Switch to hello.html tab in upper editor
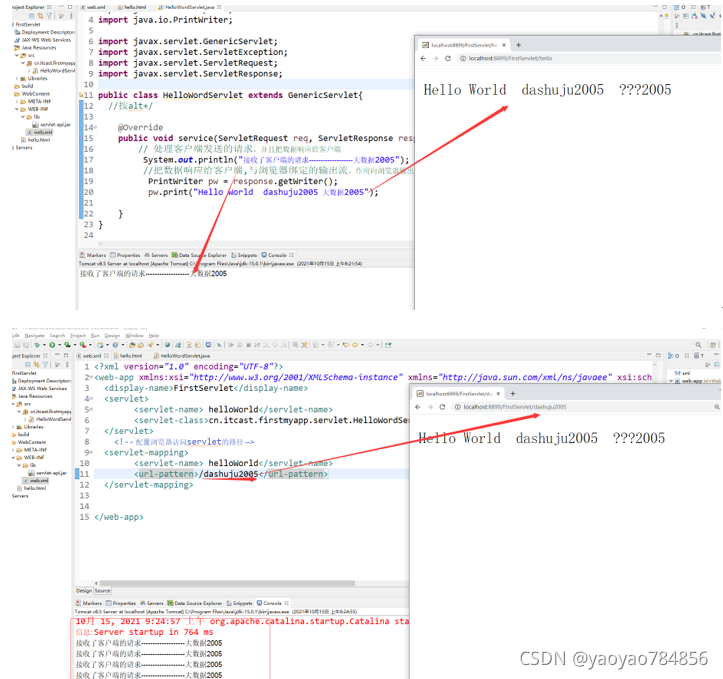 click(132, 7)
